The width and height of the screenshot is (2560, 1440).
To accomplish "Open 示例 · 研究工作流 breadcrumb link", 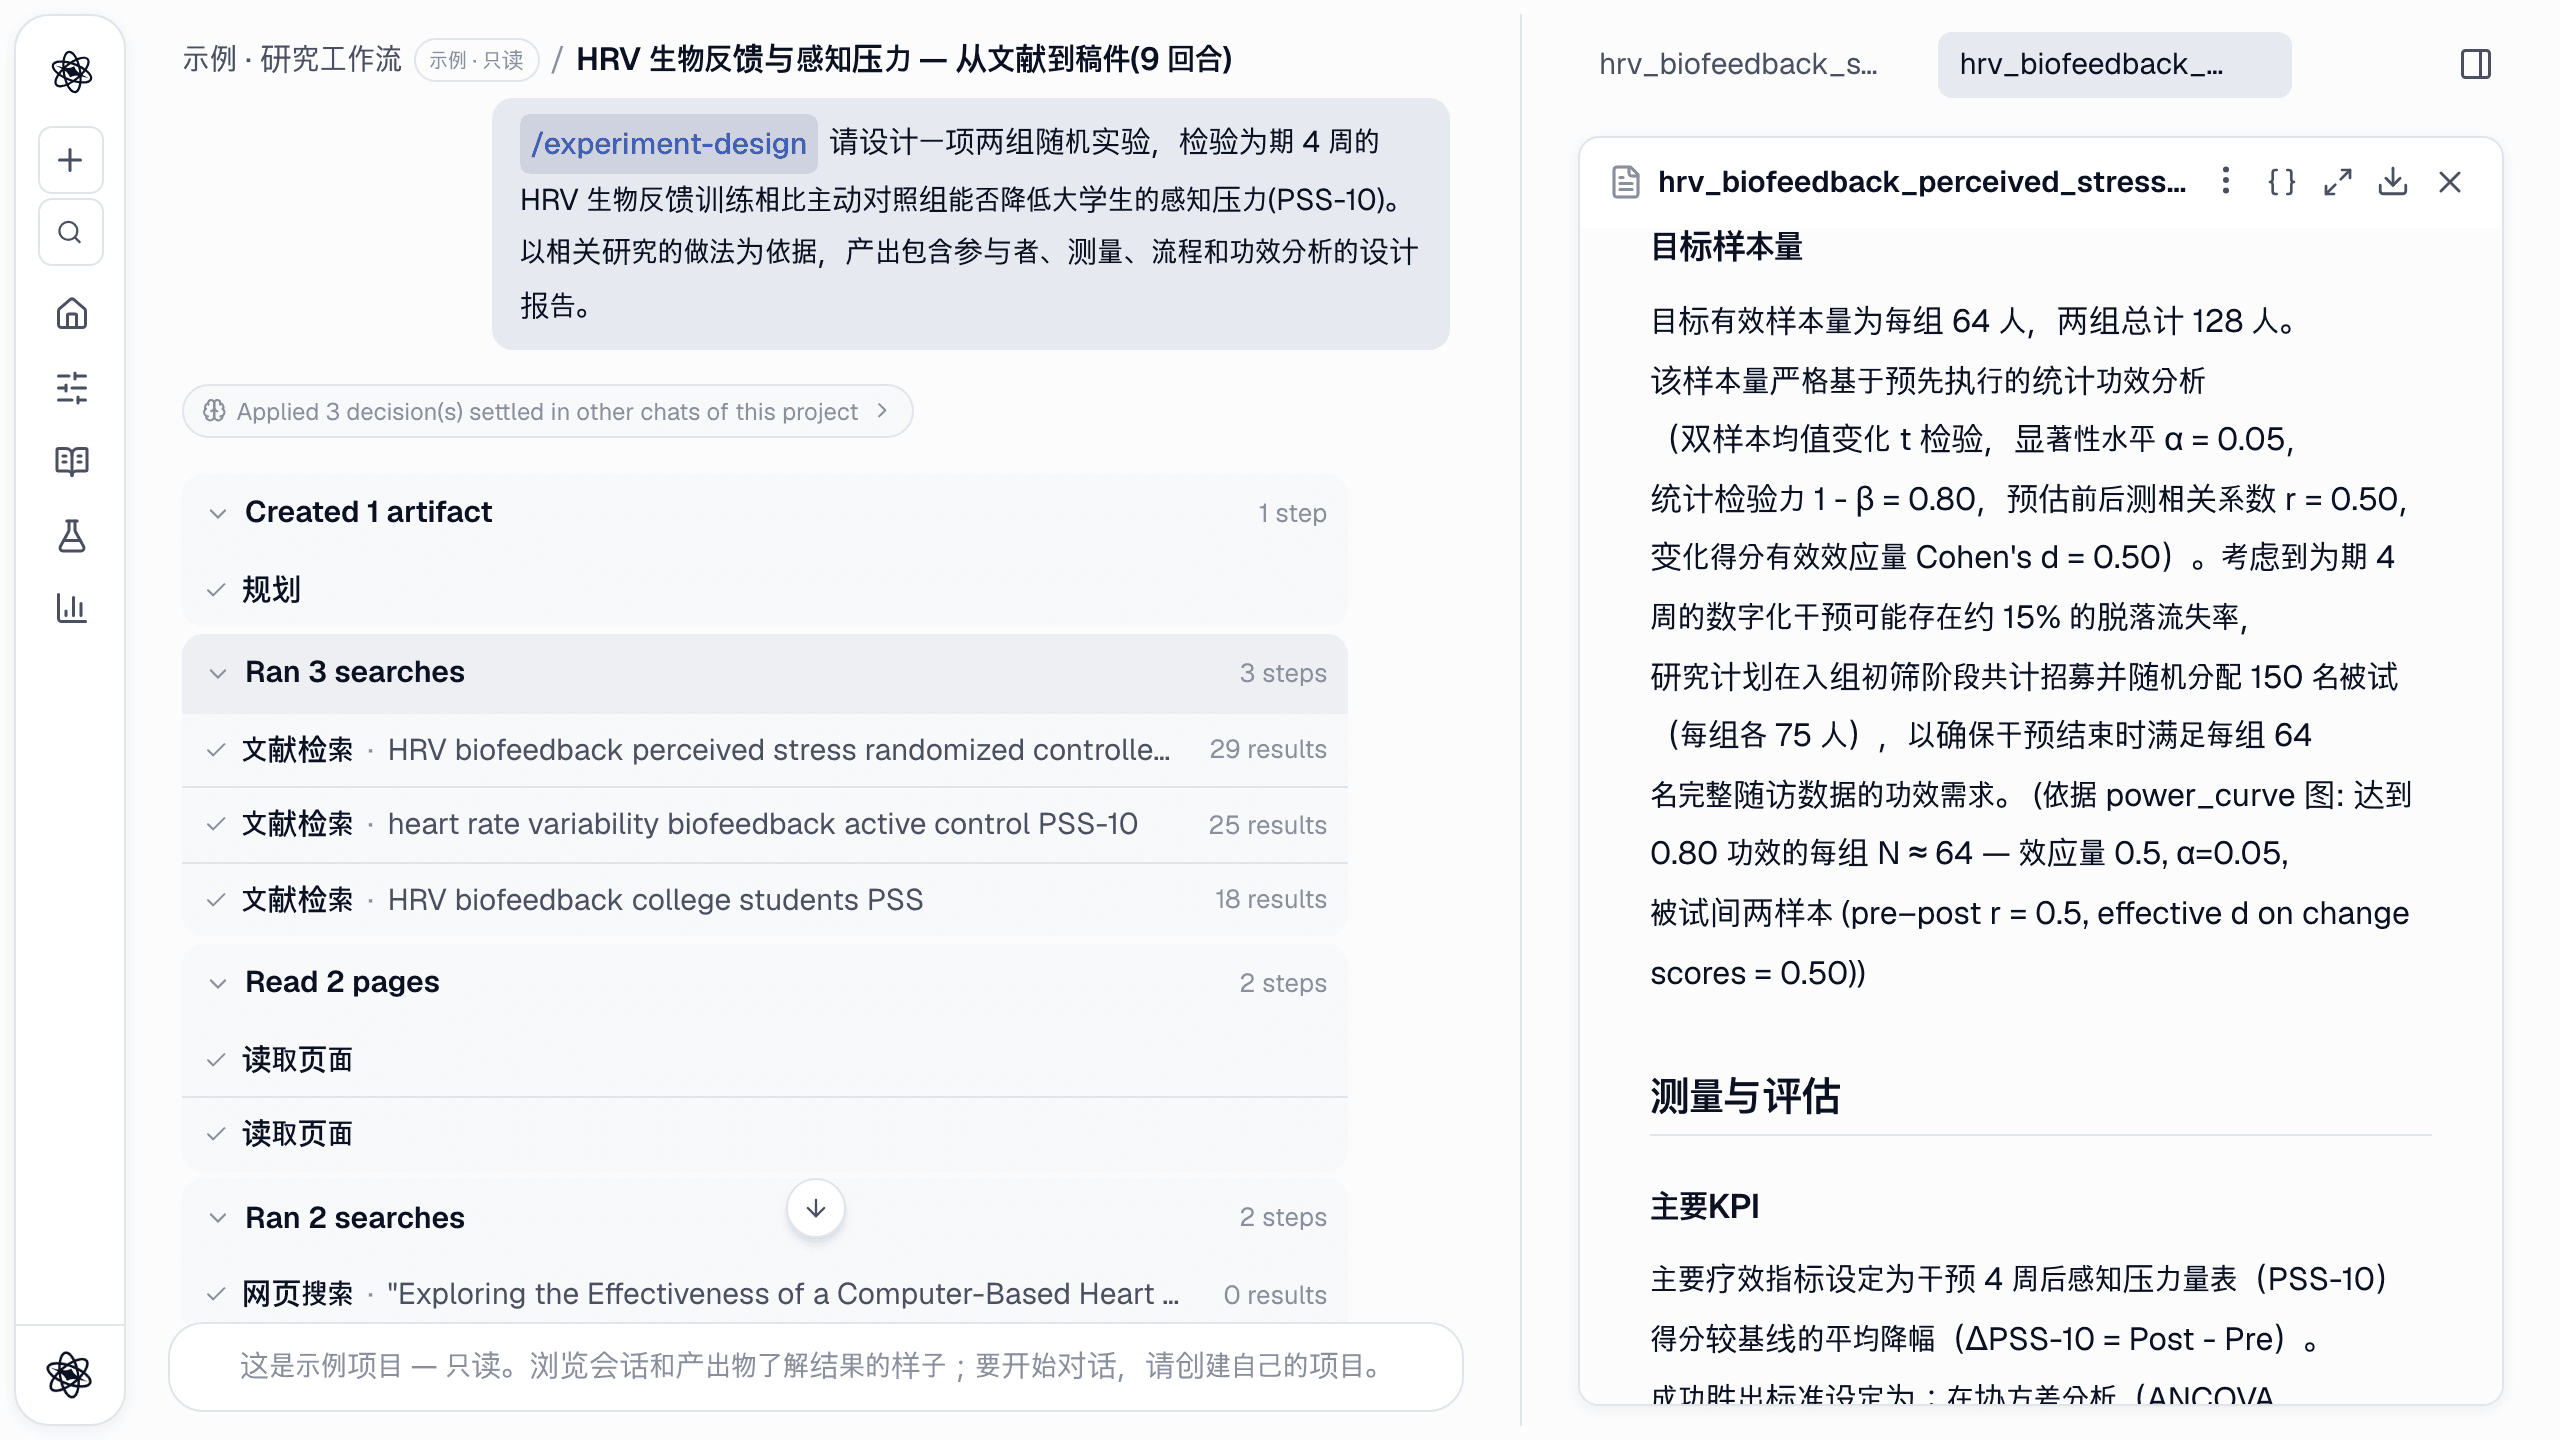I will (x=291, y=59).
